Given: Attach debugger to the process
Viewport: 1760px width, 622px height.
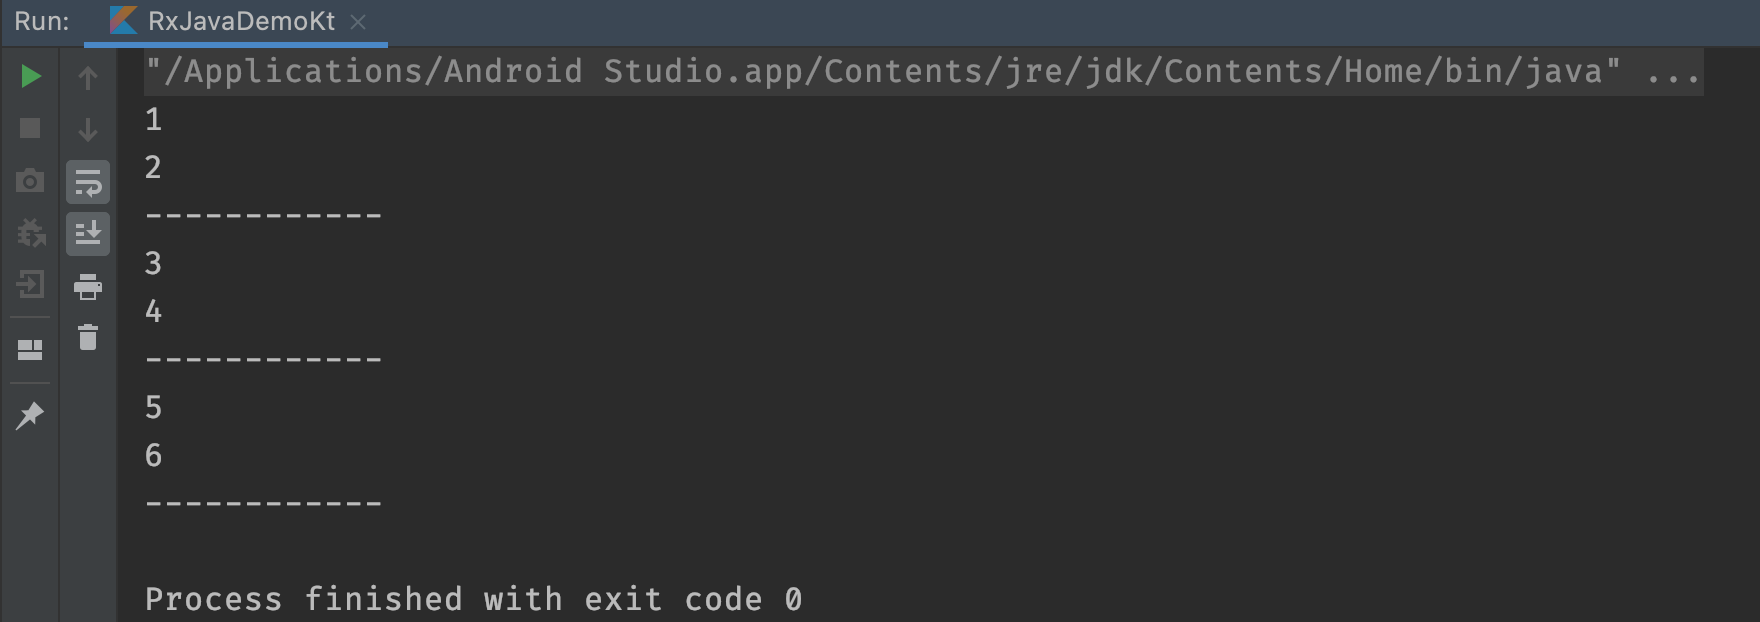Looking at the screenshot, I should point(30,234).
